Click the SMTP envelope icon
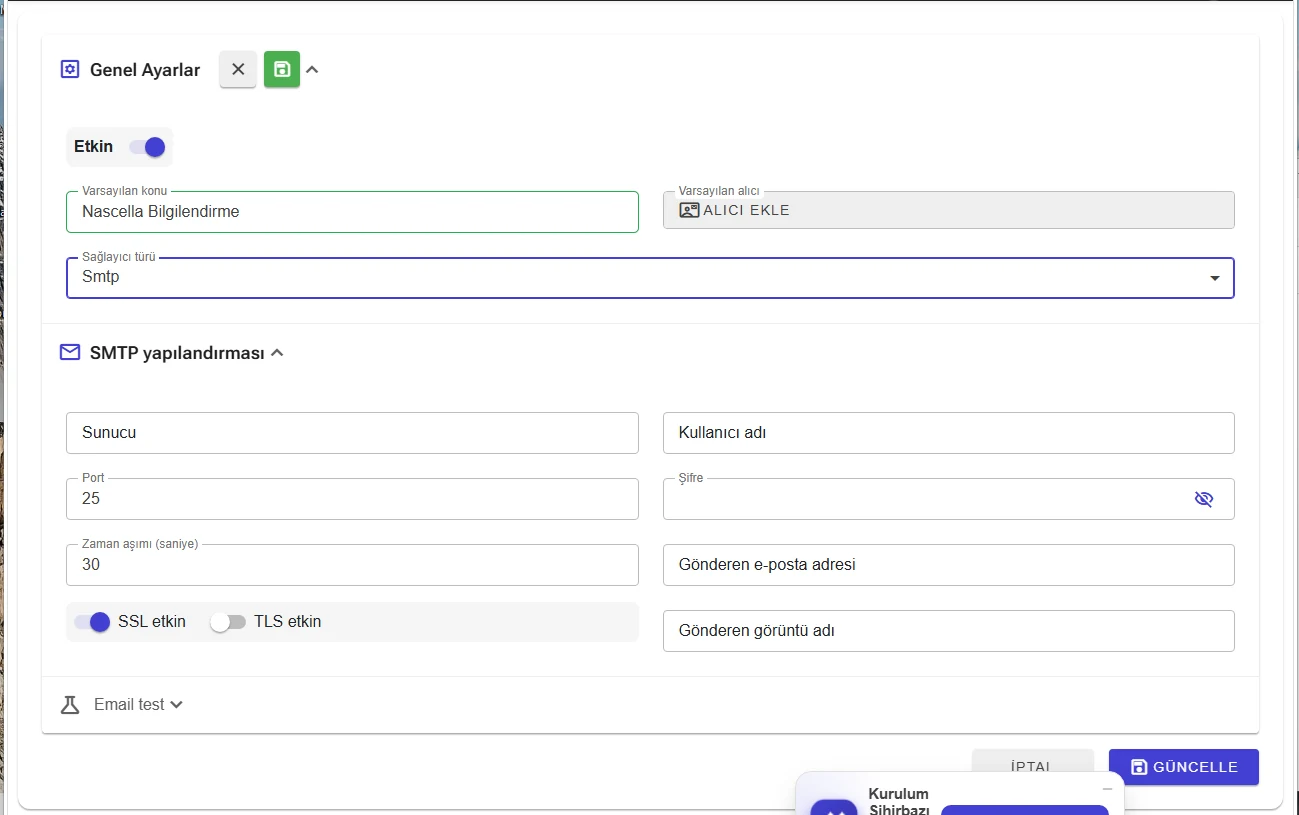The height and width of the screenshot is (815, 1299). coord(70,352)
